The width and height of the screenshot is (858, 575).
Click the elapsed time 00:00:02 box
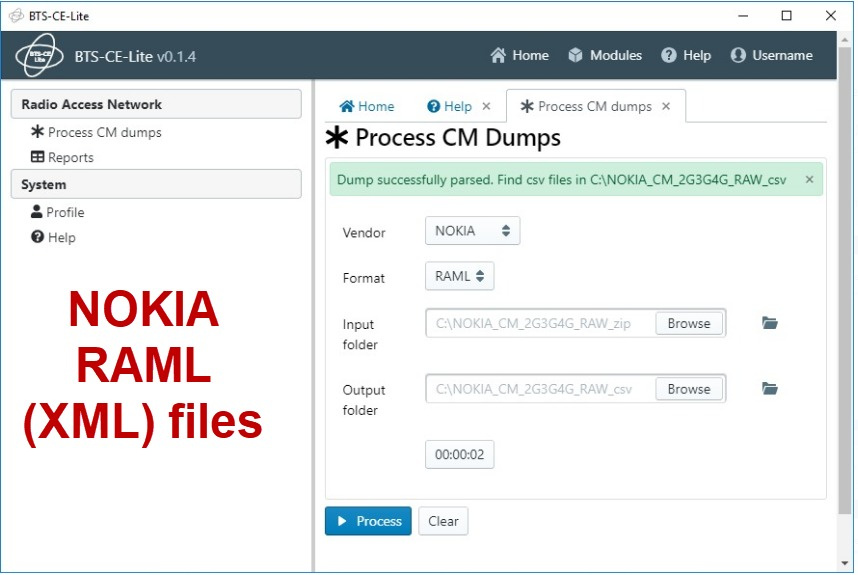459,454
